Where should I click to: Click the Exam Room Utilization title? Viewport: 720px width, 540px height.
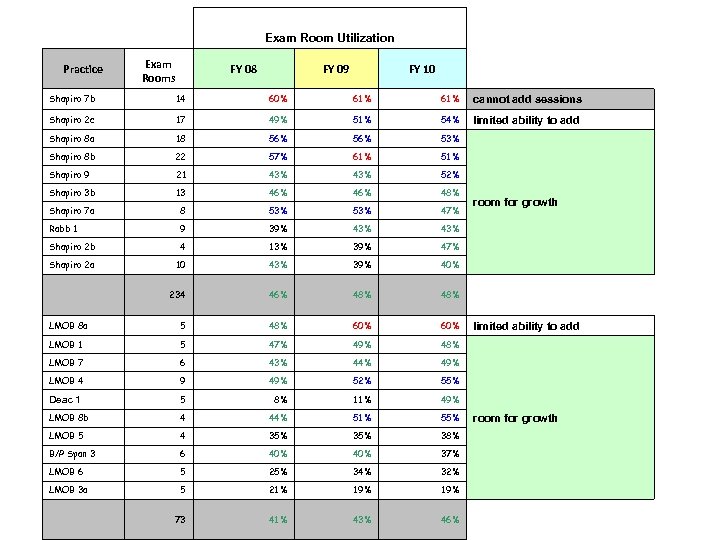pyautogui.click(x=329, y=38)
